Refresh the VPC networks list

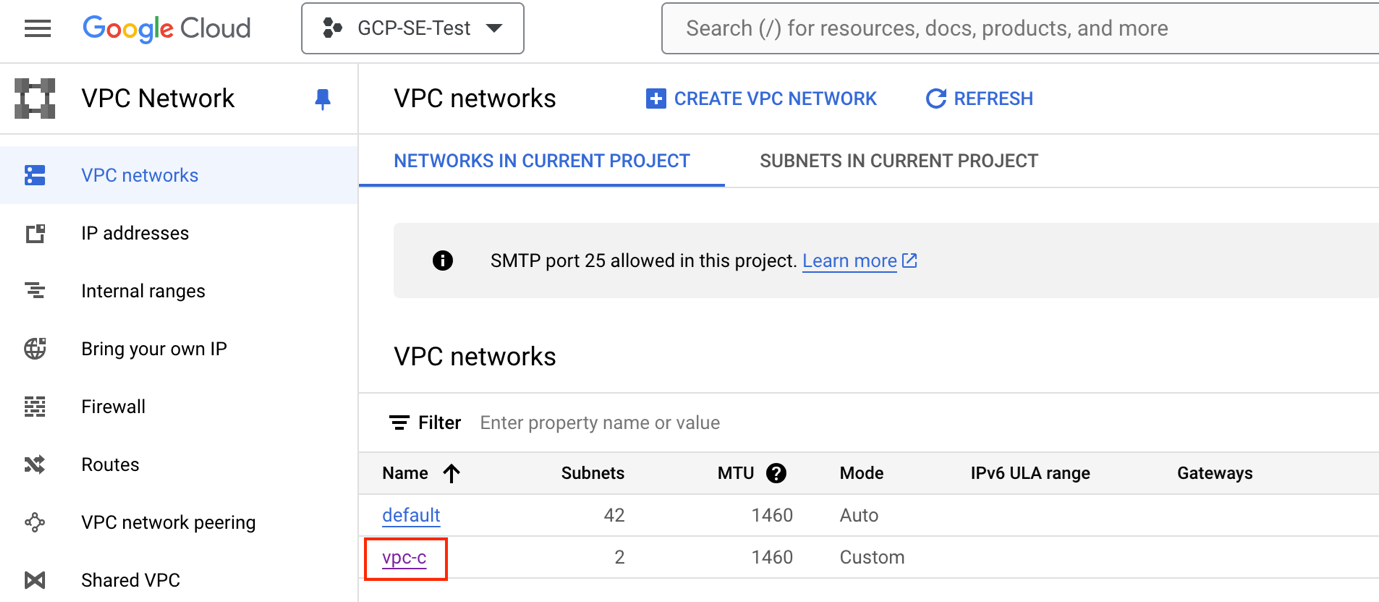click(x=979, y=99)
